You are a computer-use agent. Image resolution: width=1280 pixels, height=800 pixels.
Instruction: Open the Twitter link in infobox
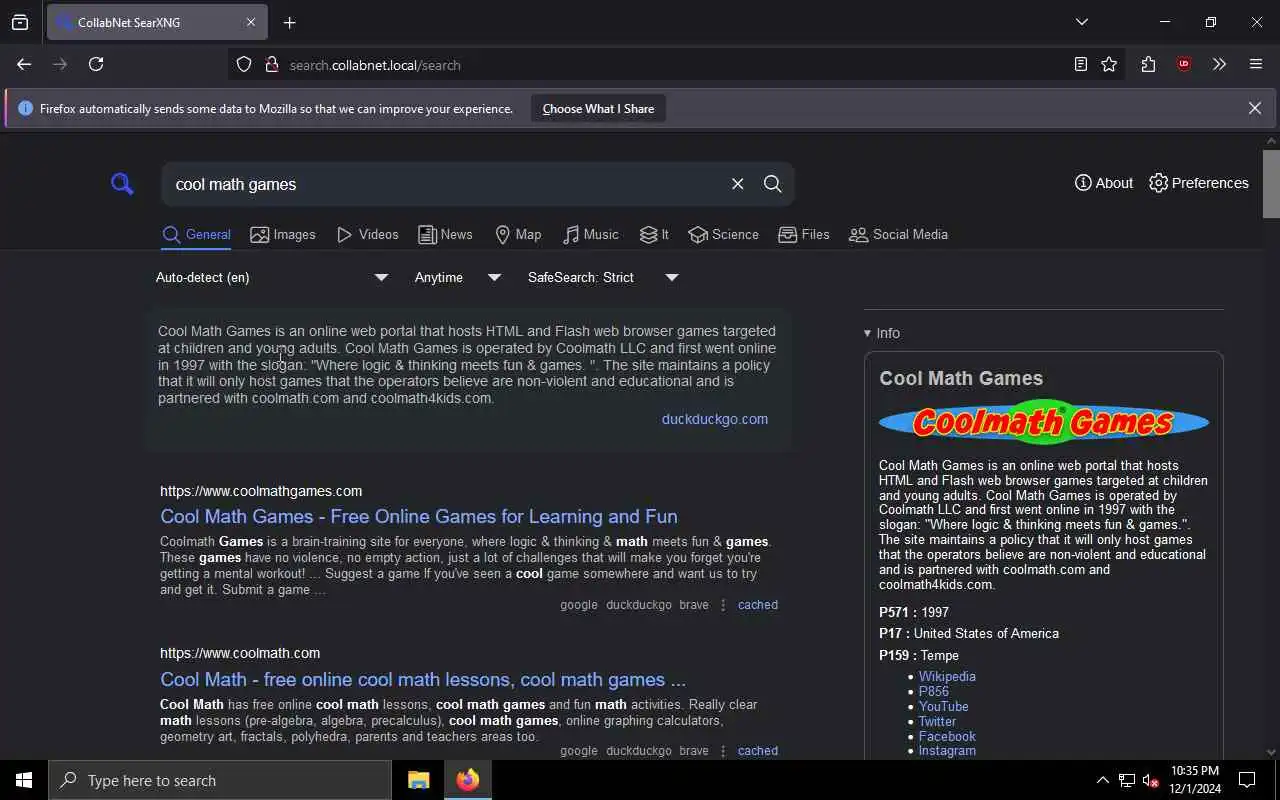coord(937,721)
